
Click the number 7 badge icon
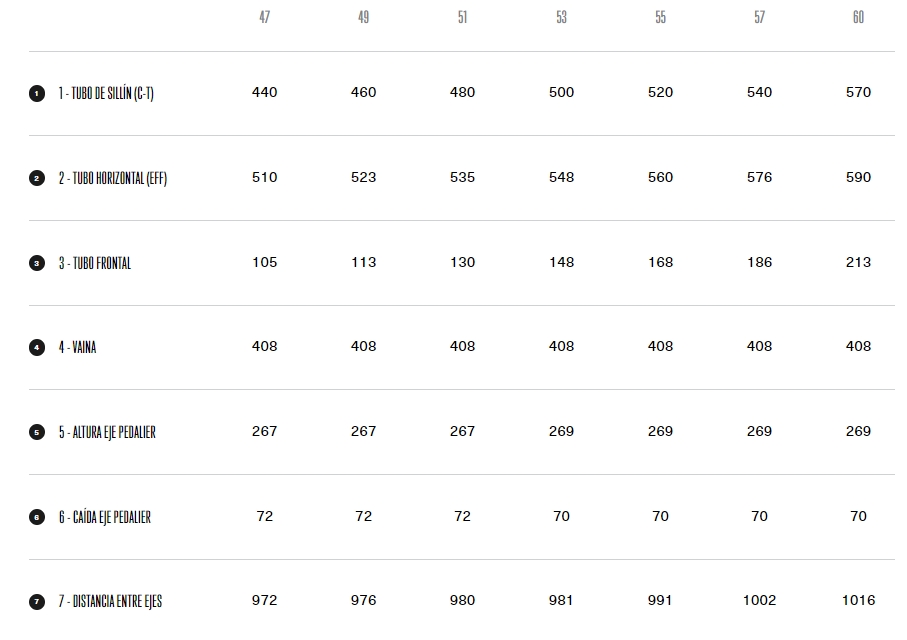pos(37,602)
